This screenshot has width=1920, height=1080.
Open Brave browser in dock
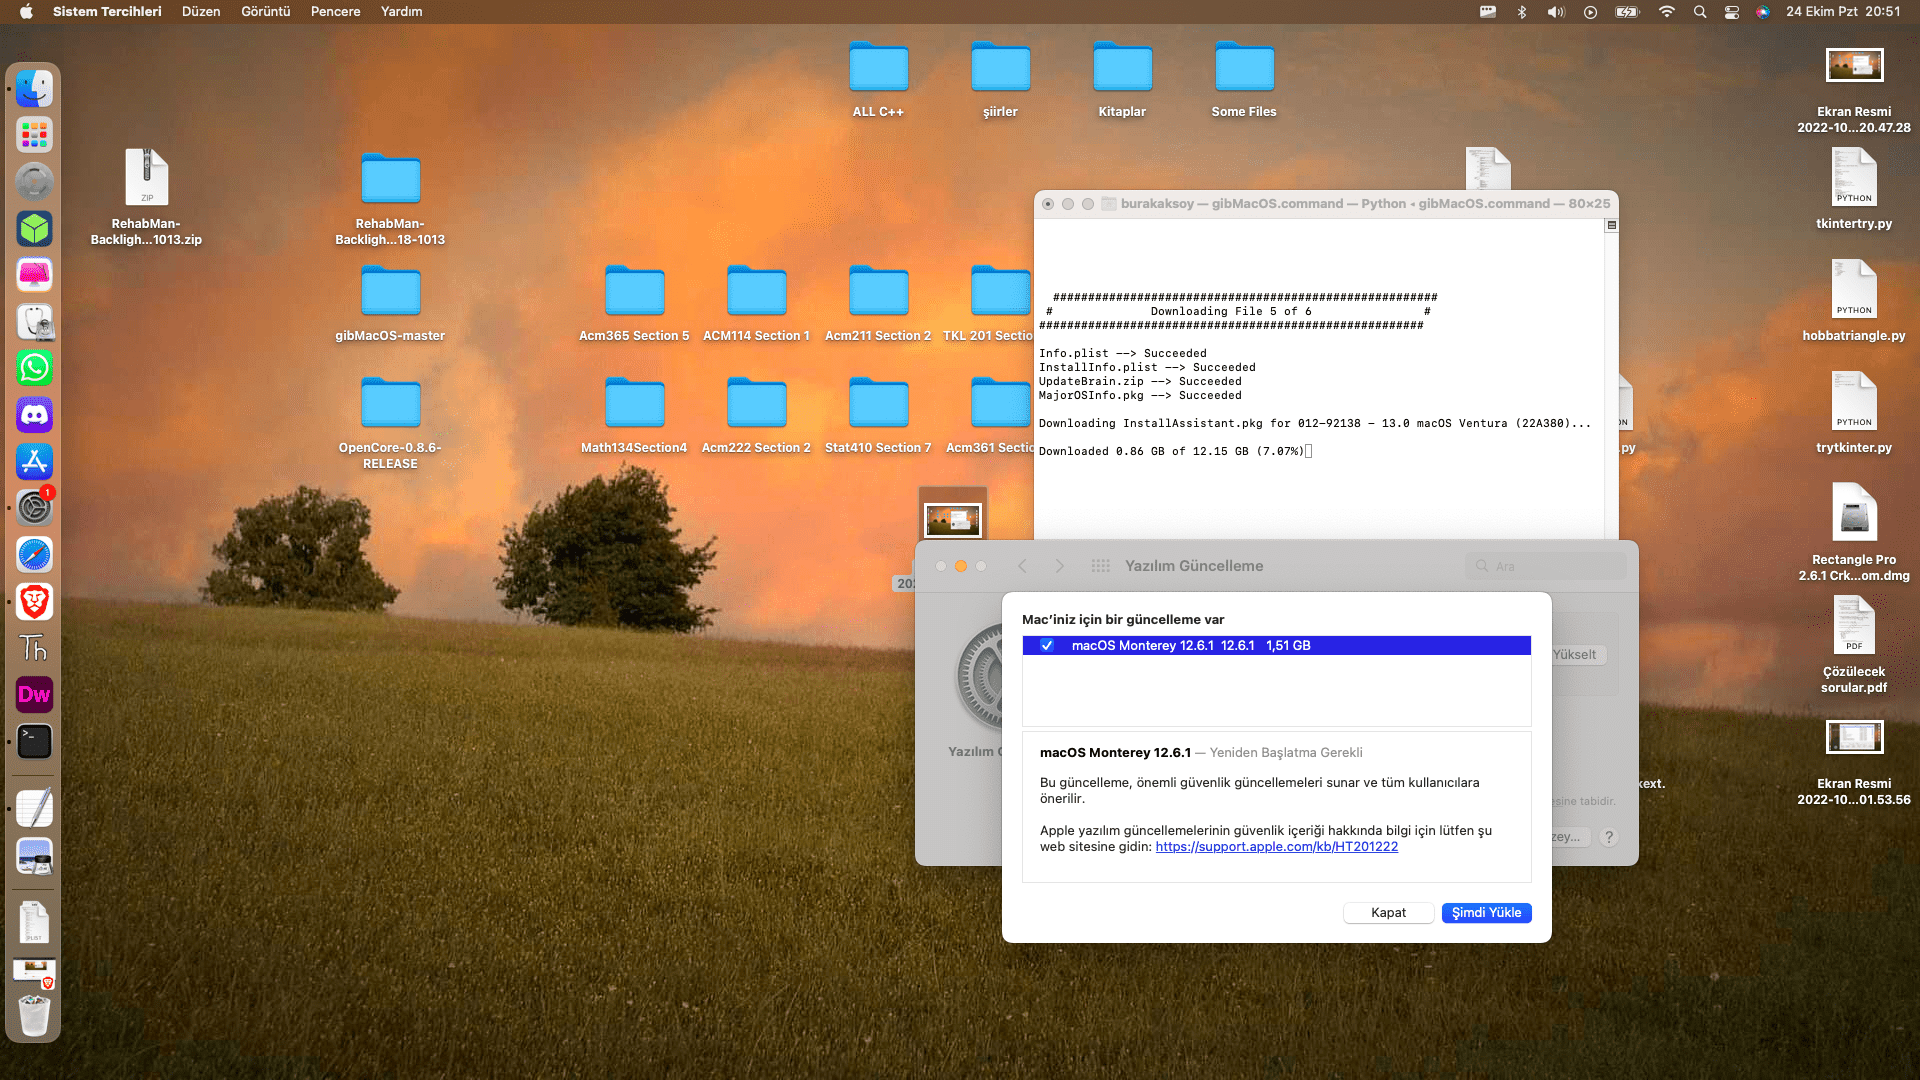(x=34, y=602)
